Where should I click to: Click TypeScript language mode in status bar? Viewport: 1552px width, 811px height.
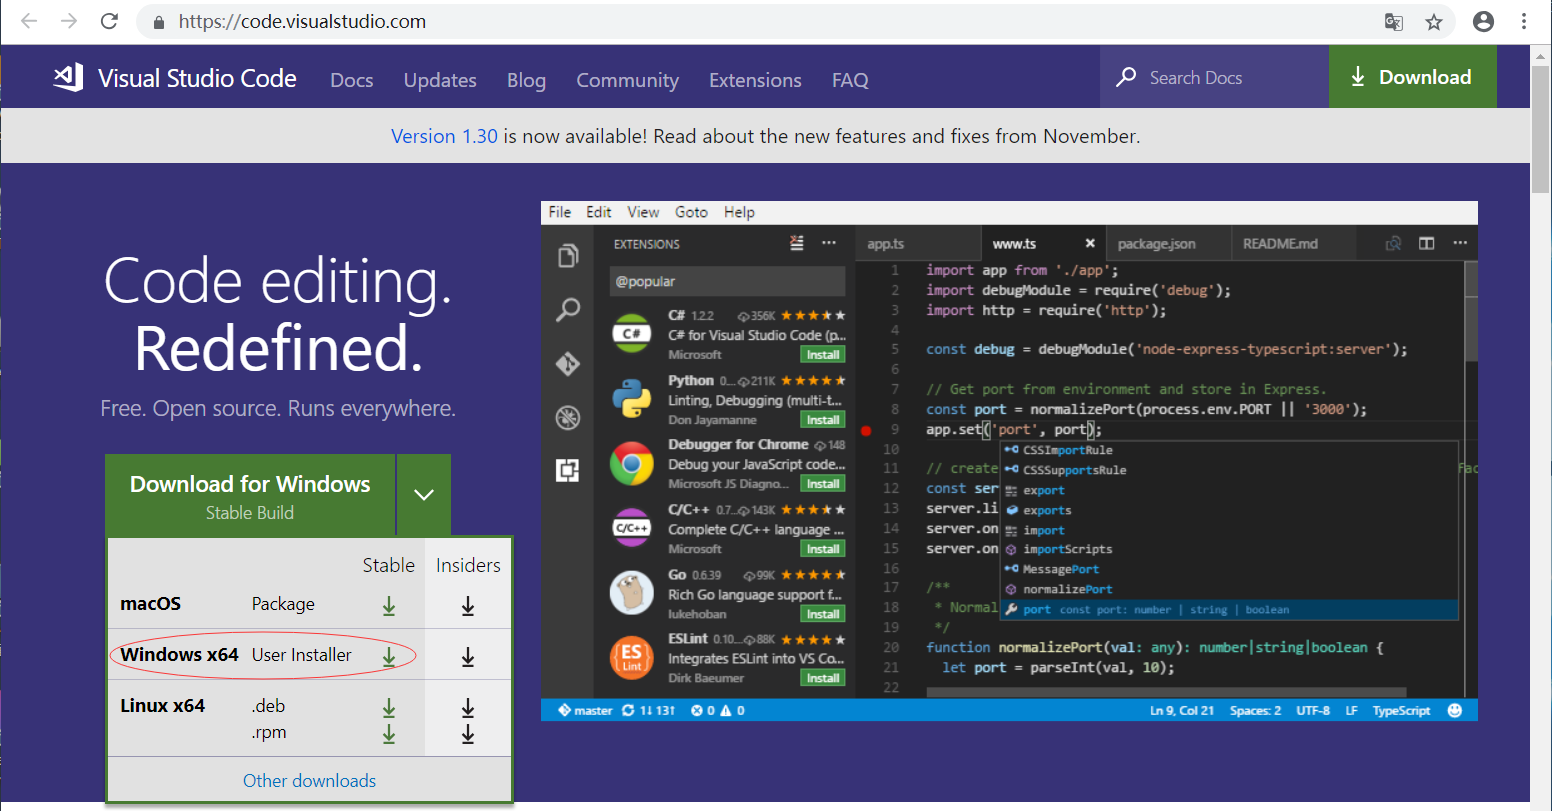tap(1401, 710)
